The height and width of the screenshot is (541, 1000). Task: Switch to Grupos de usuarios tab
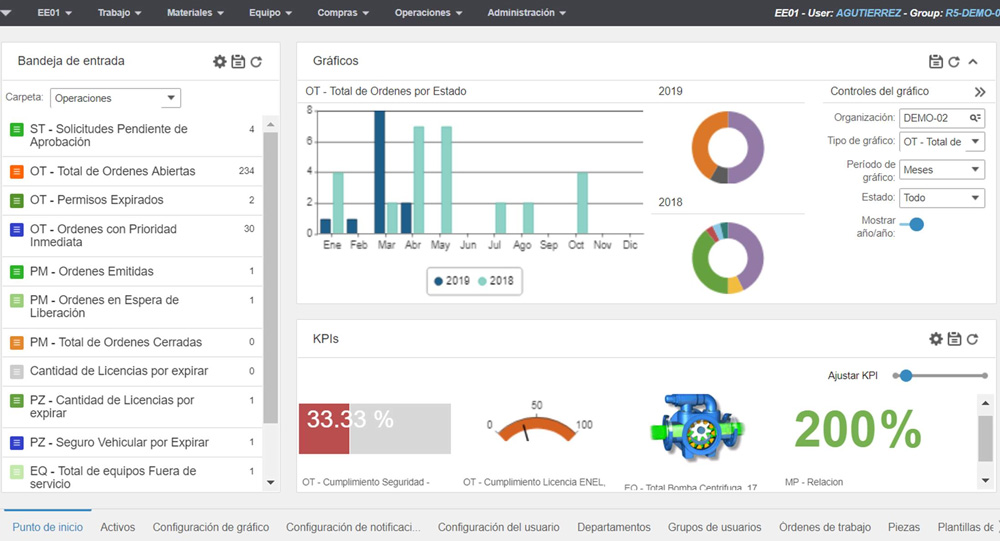point(714,527)
